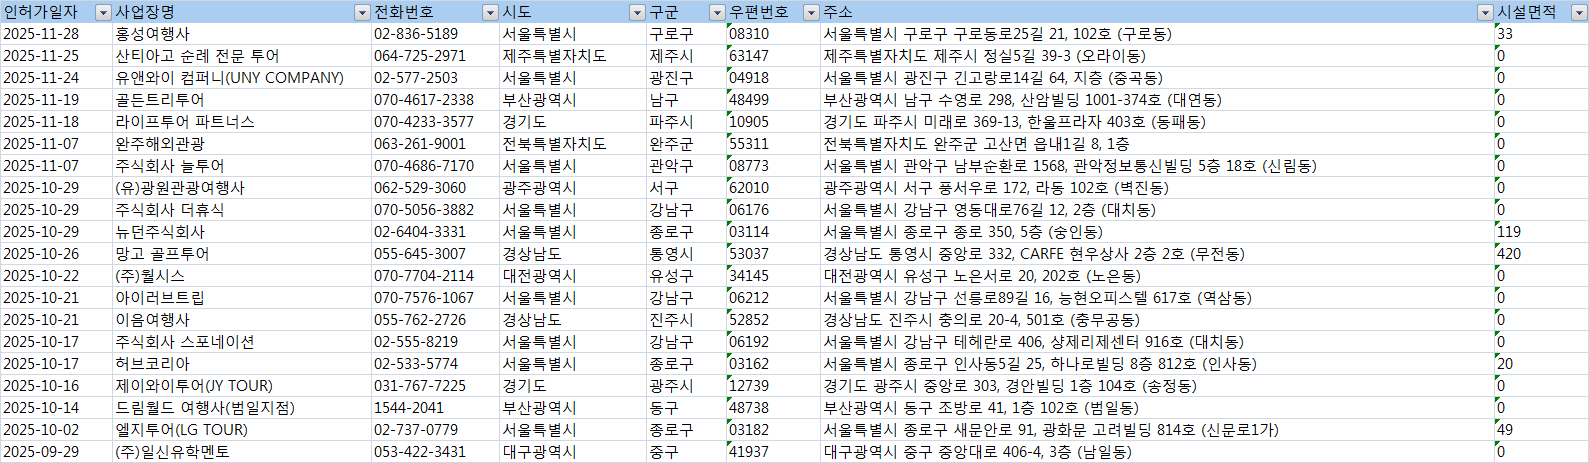The image size is (1589, 463).
Task: Select the 드림월드 여행사(범일지점) cell
Action: pyautogui.click(x=241, y=408)
